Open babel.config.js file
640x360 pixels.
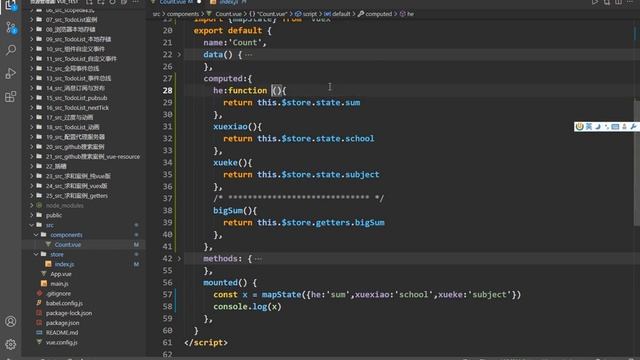(x=64, y=303)
